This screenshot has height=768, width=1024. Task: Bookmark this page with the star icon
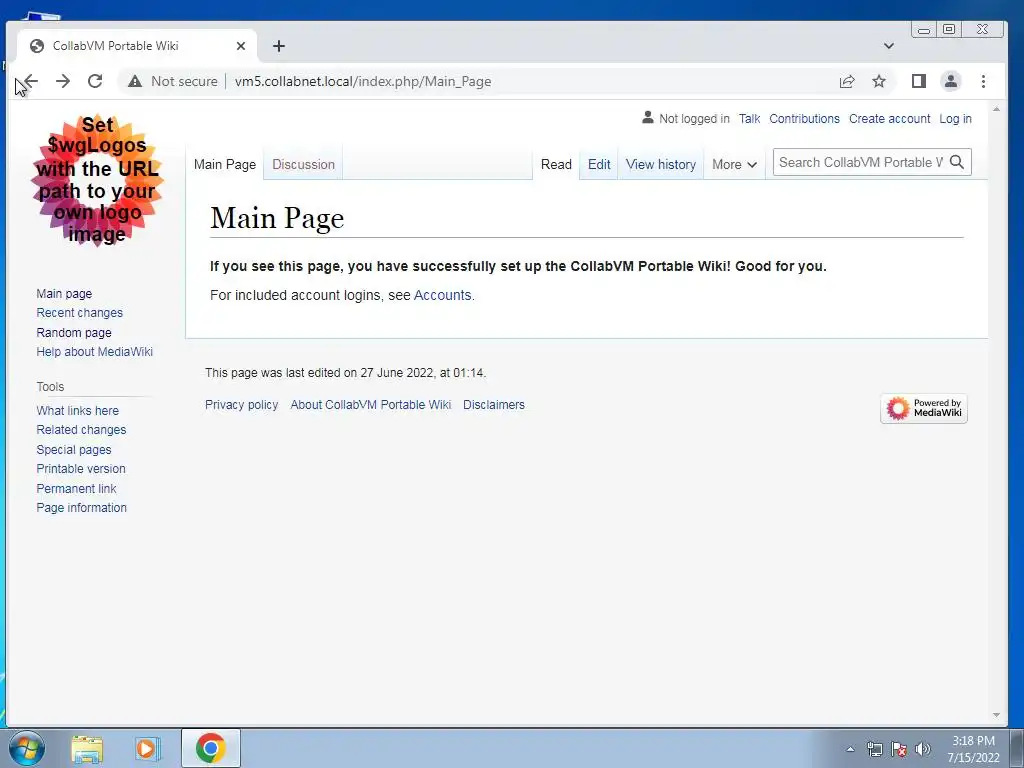879,81
